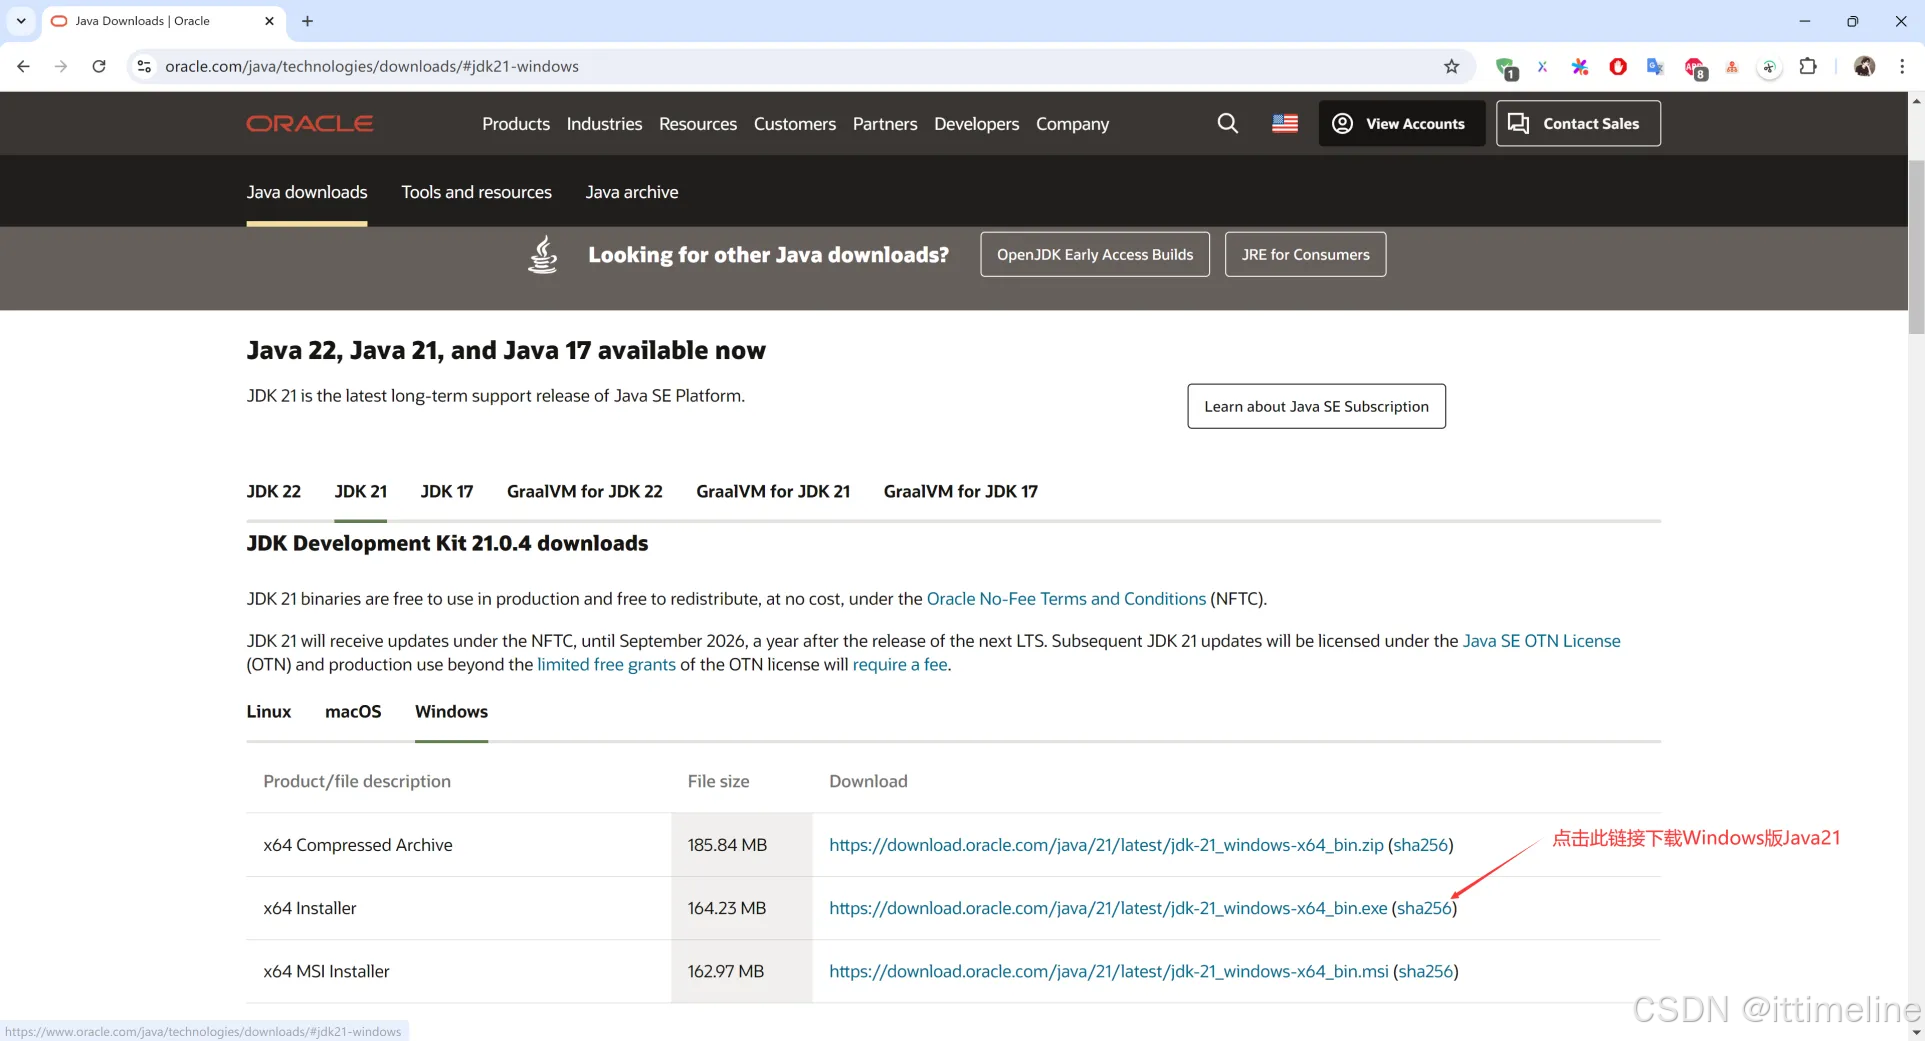Switch to GraalVM for JDK 21 tab
The image size is (1925, 1041).
click(x=773, y=491)
